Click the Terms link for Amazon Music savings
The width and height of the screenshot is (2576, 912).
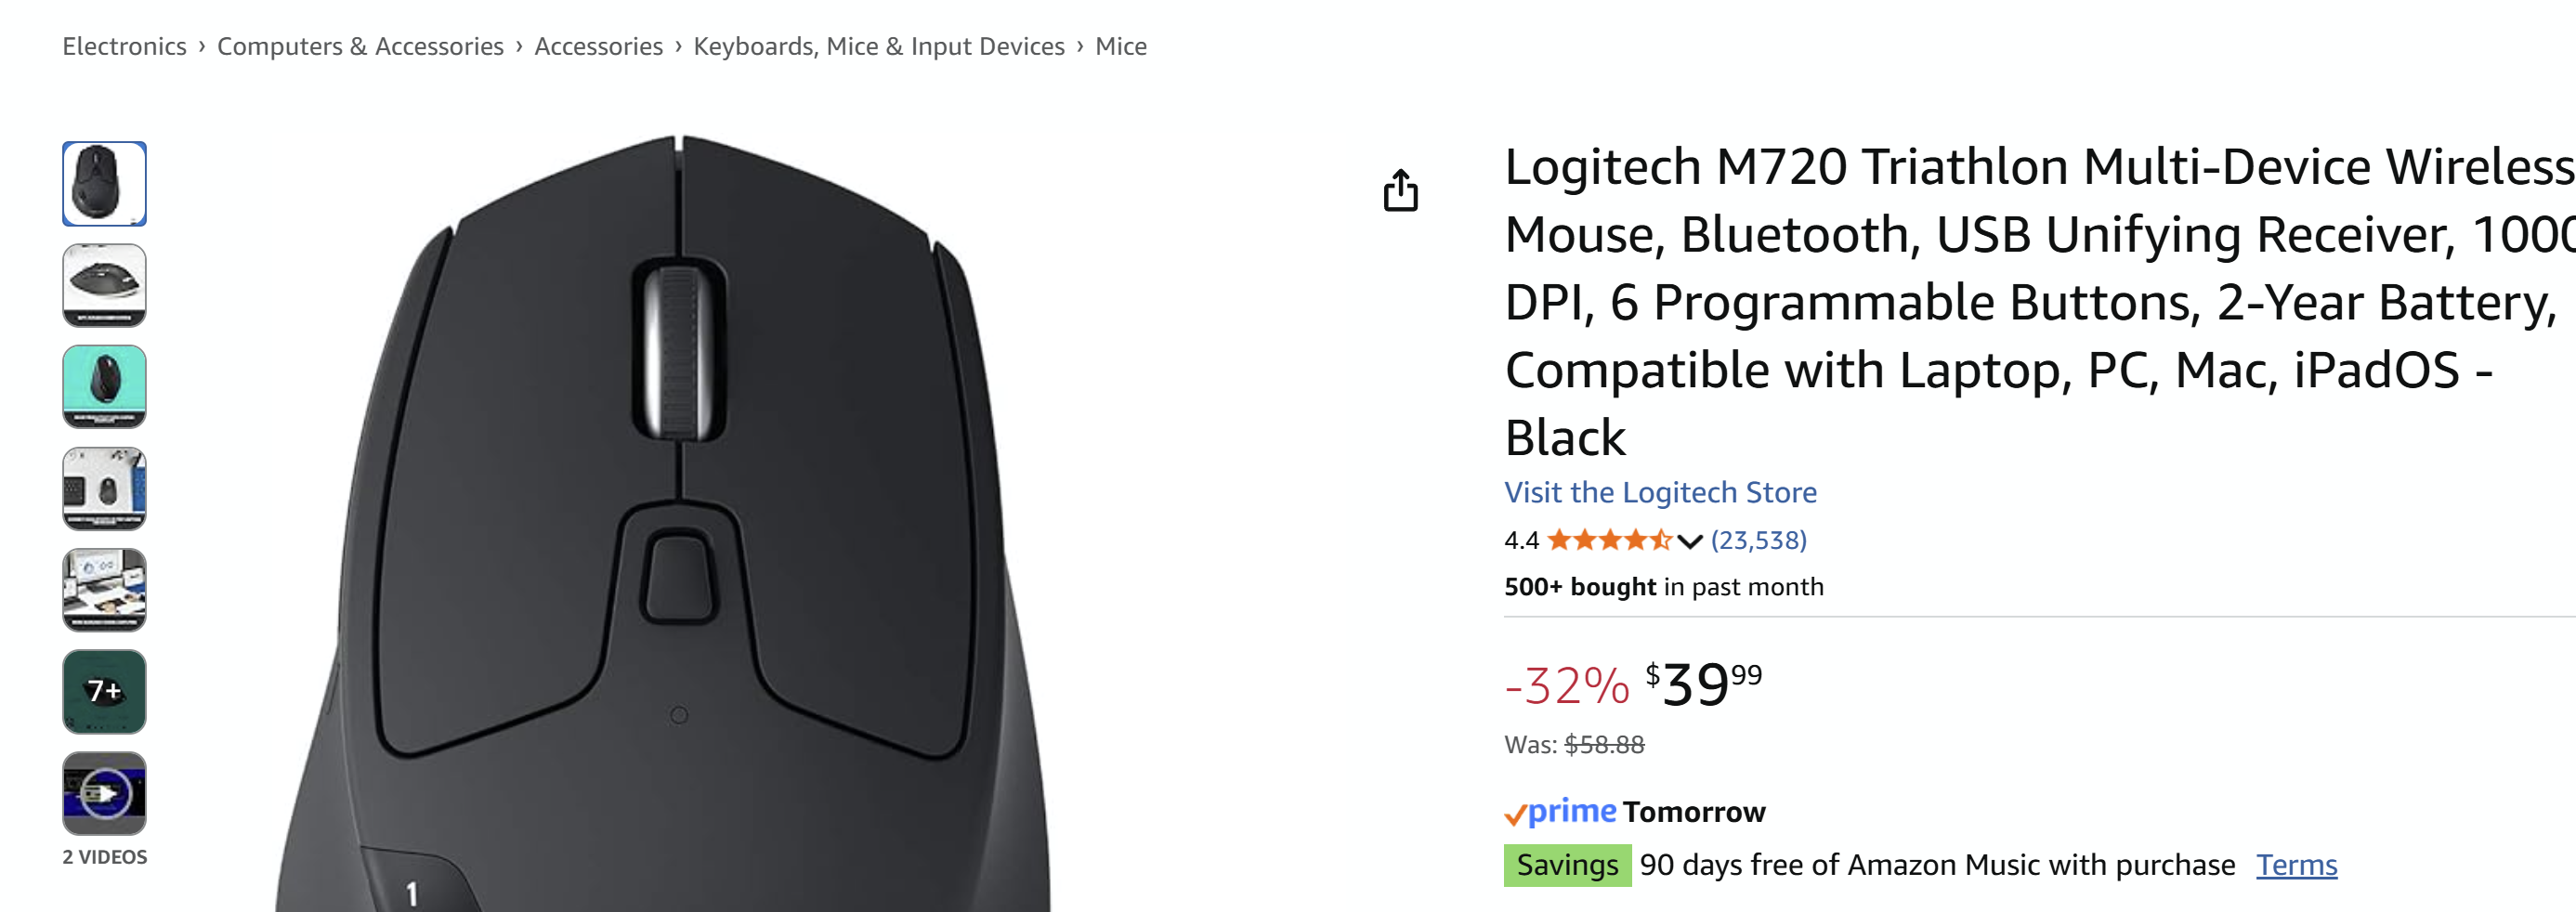coord(2296,864)
